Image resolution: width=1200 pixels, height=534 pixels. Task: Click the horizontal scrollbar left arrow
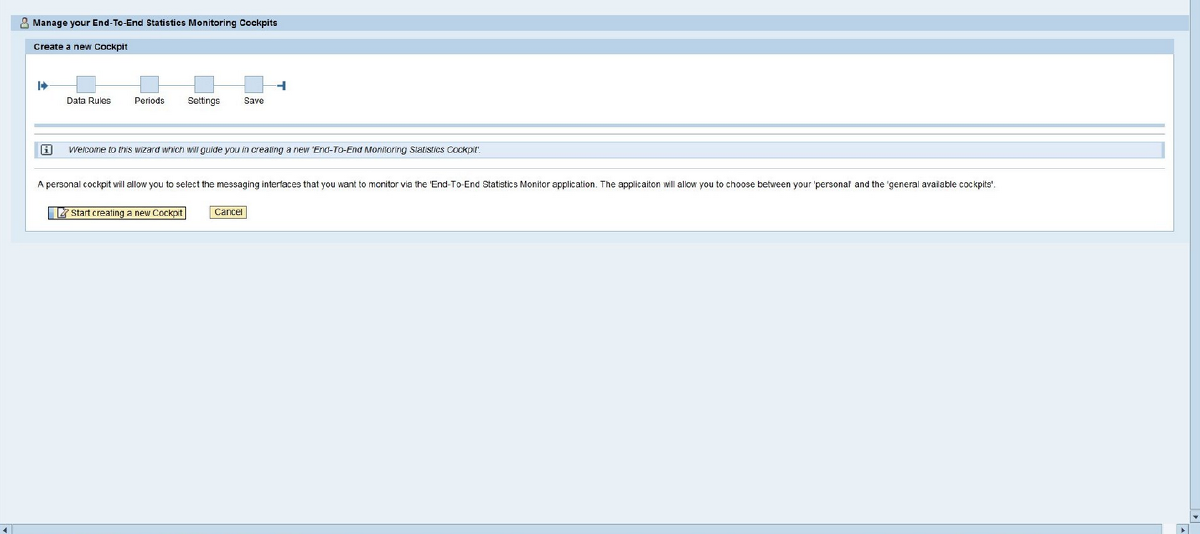(x=6, y=528)
